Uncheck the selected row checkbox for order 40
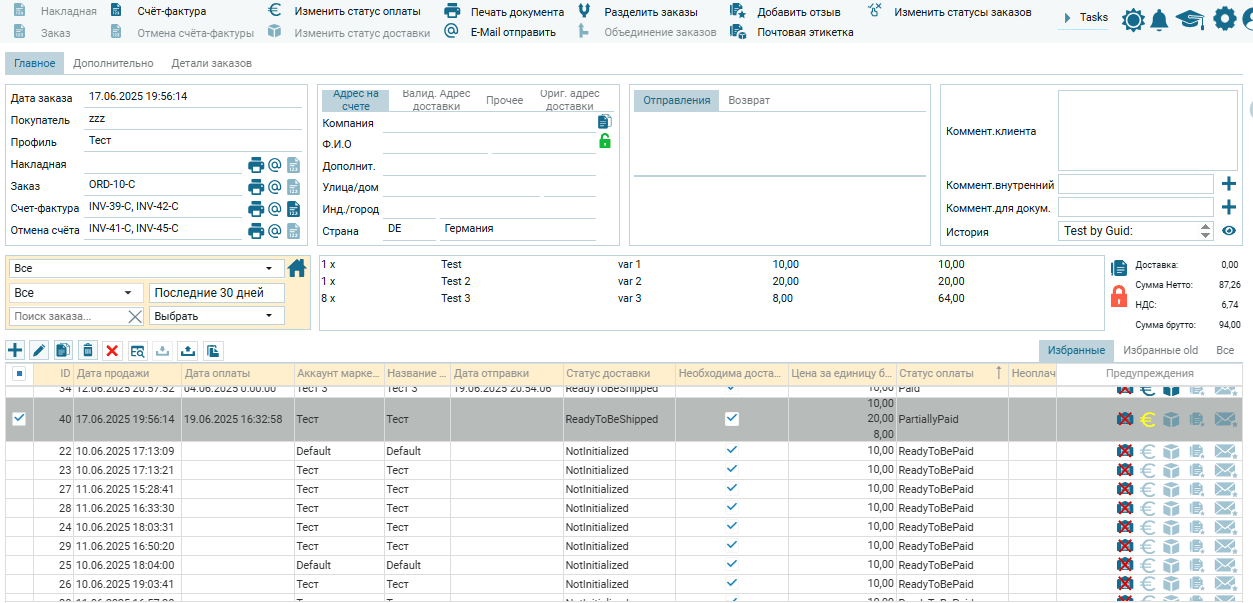 click(19, 419)
